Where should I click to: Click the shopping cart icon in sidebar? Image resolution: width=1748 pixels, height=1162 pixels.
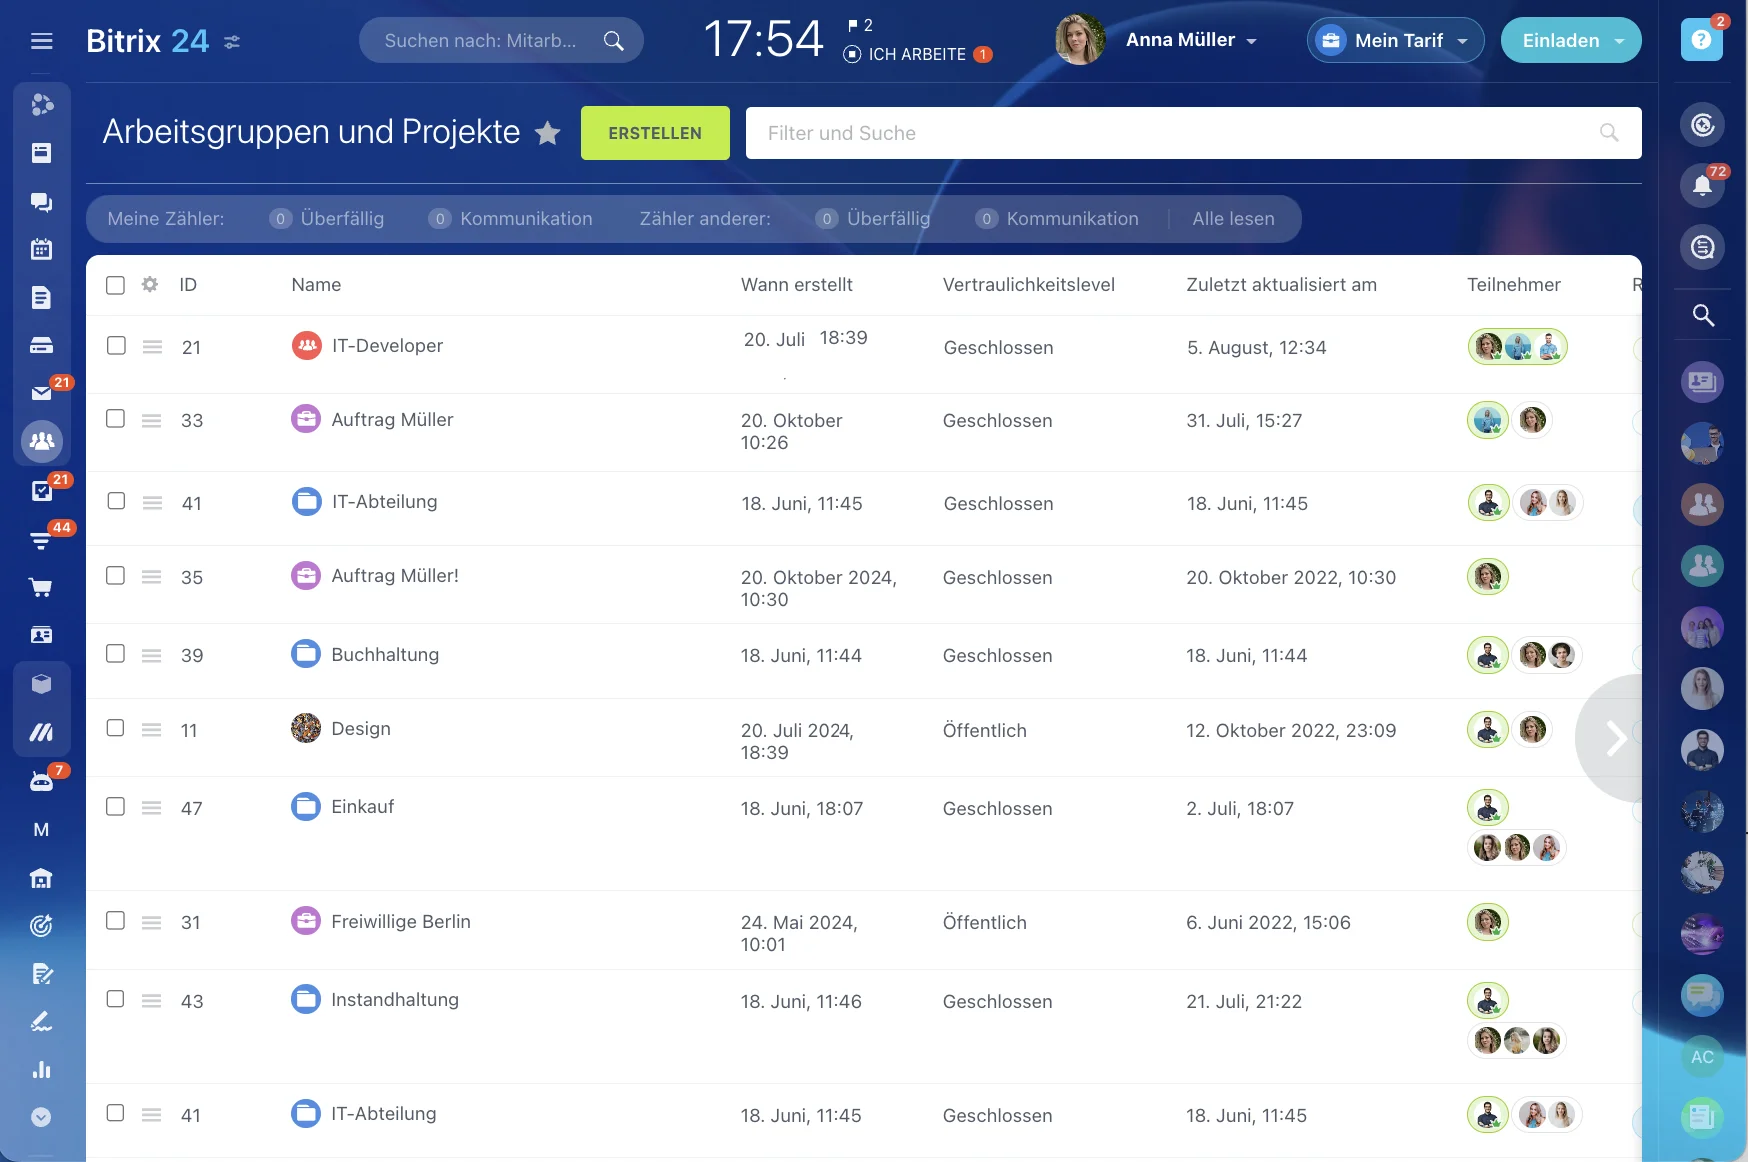coord(41,587)
